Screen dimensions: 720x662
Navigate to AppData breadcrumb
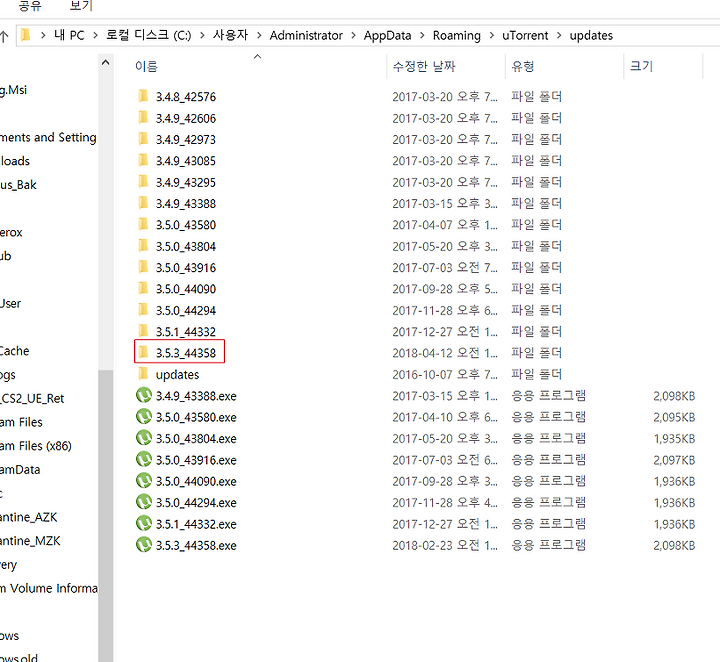pyautogui.click(x=388, y=35)
